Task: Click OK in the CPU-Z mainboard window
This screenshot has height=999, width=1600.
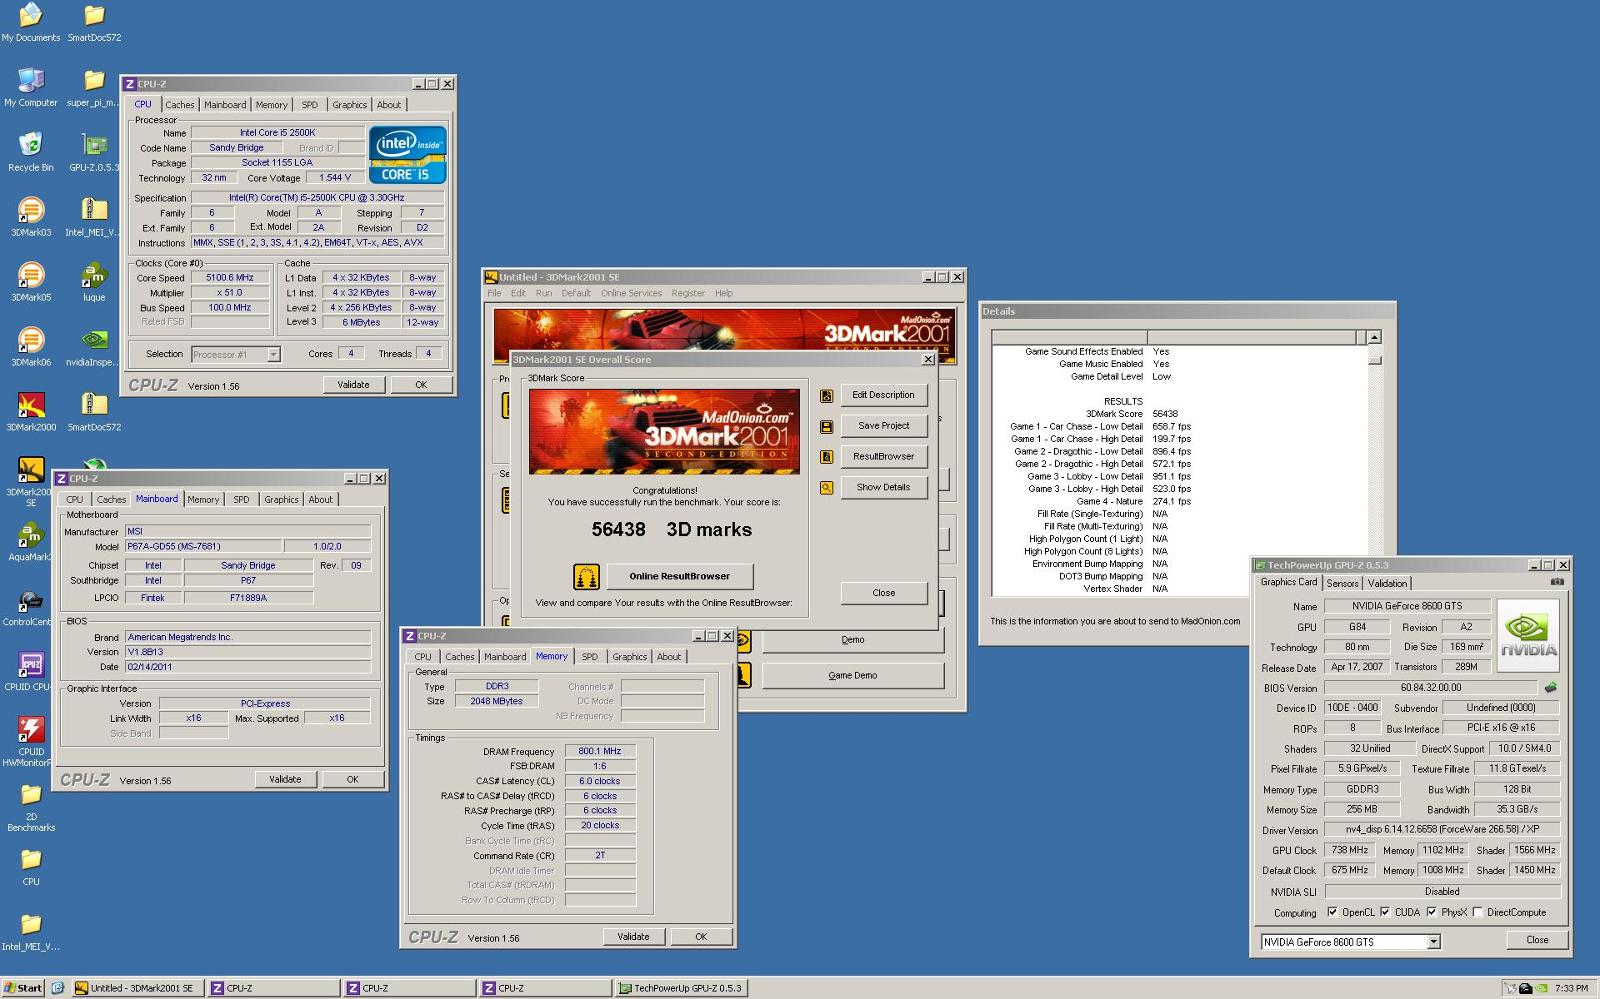Action: tap(352, 779)
